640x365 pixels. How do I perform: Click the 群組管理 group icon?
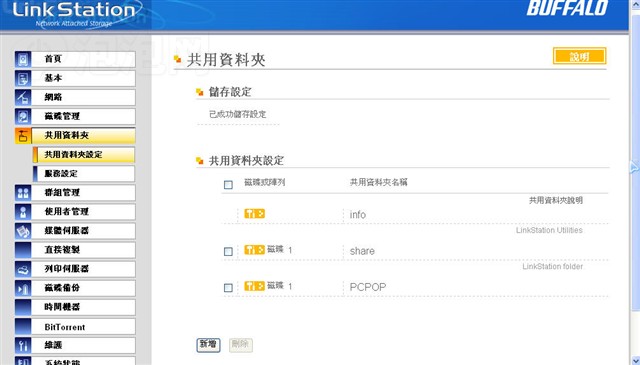pyautogui.click(x=23, y=193)
